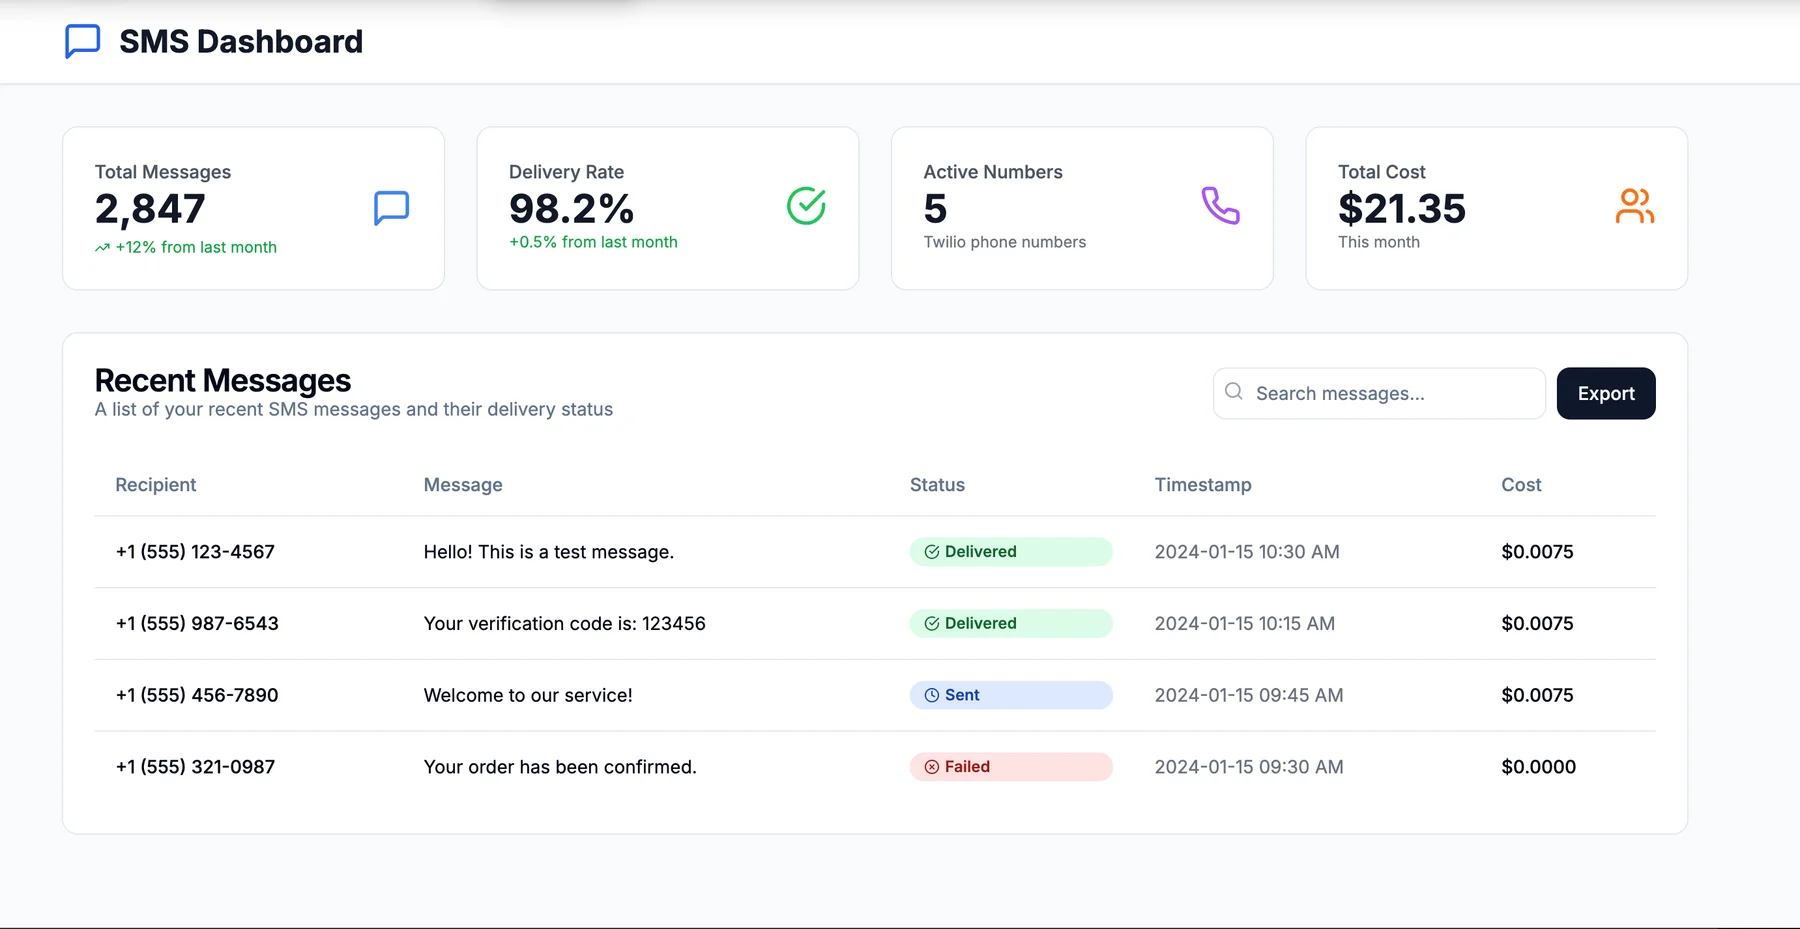The width and height of the screenshot is (1800, 929).
Task: Click the Timestamp column header
Action: (1203, 485)
